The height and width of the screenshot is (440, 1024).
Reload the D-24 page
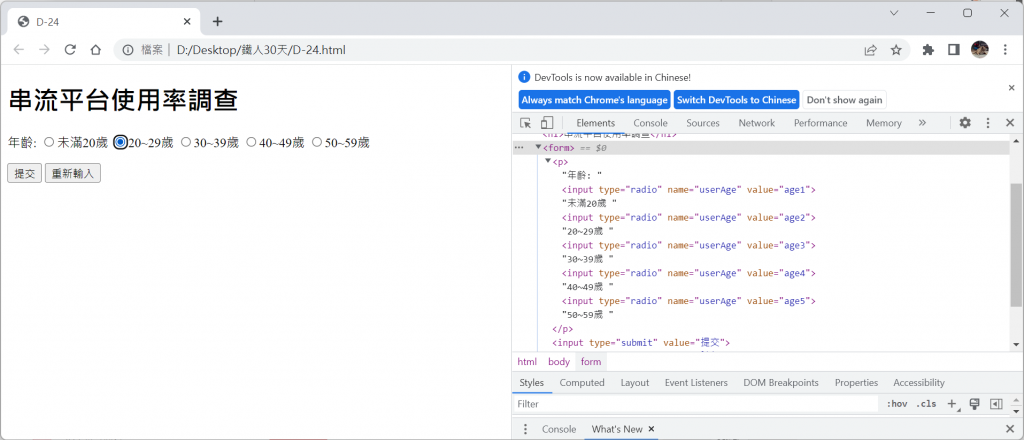tap(70, 50)
